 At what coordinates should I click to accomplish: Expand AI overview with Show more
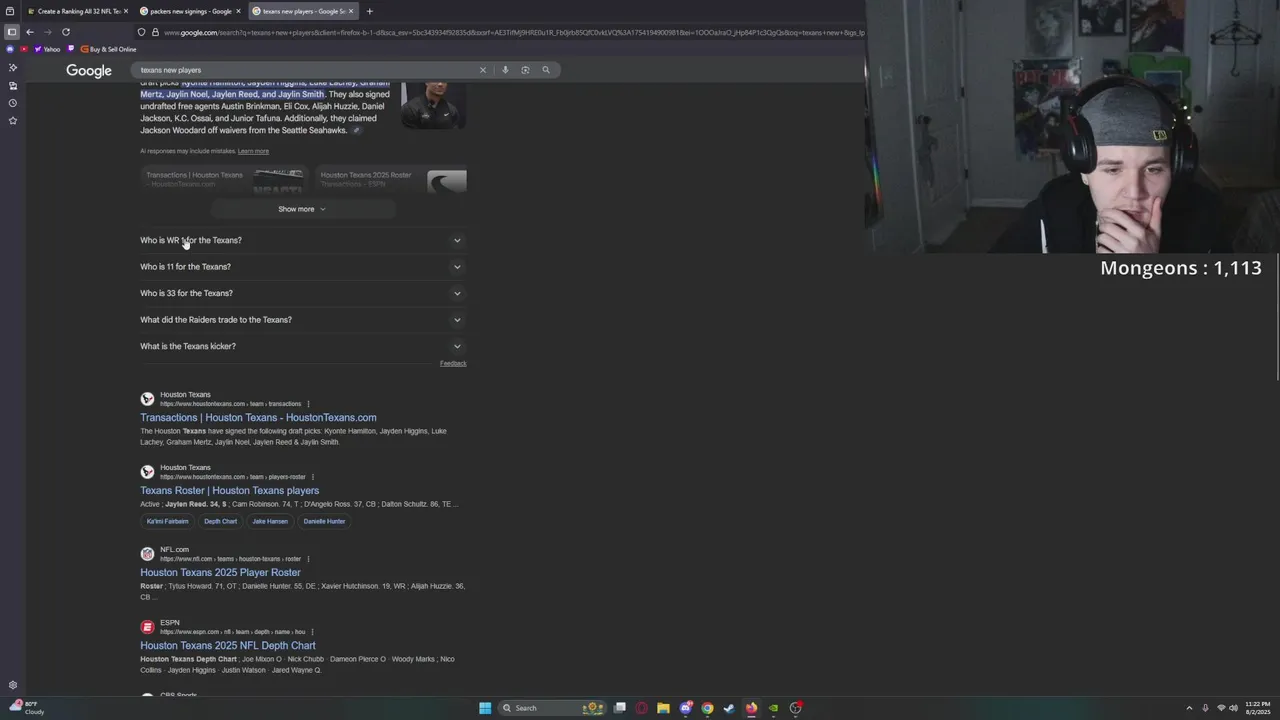coord(302,209)
